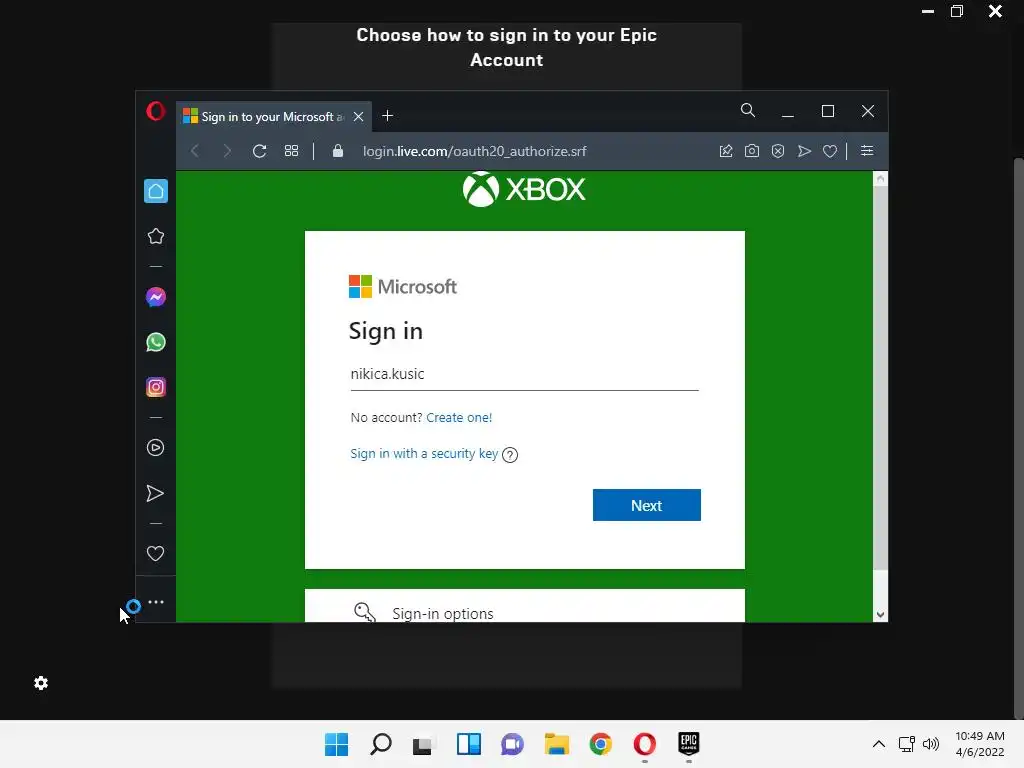Open Epic launcher settings gear
Screen dimensions: 1024x768
40,683
